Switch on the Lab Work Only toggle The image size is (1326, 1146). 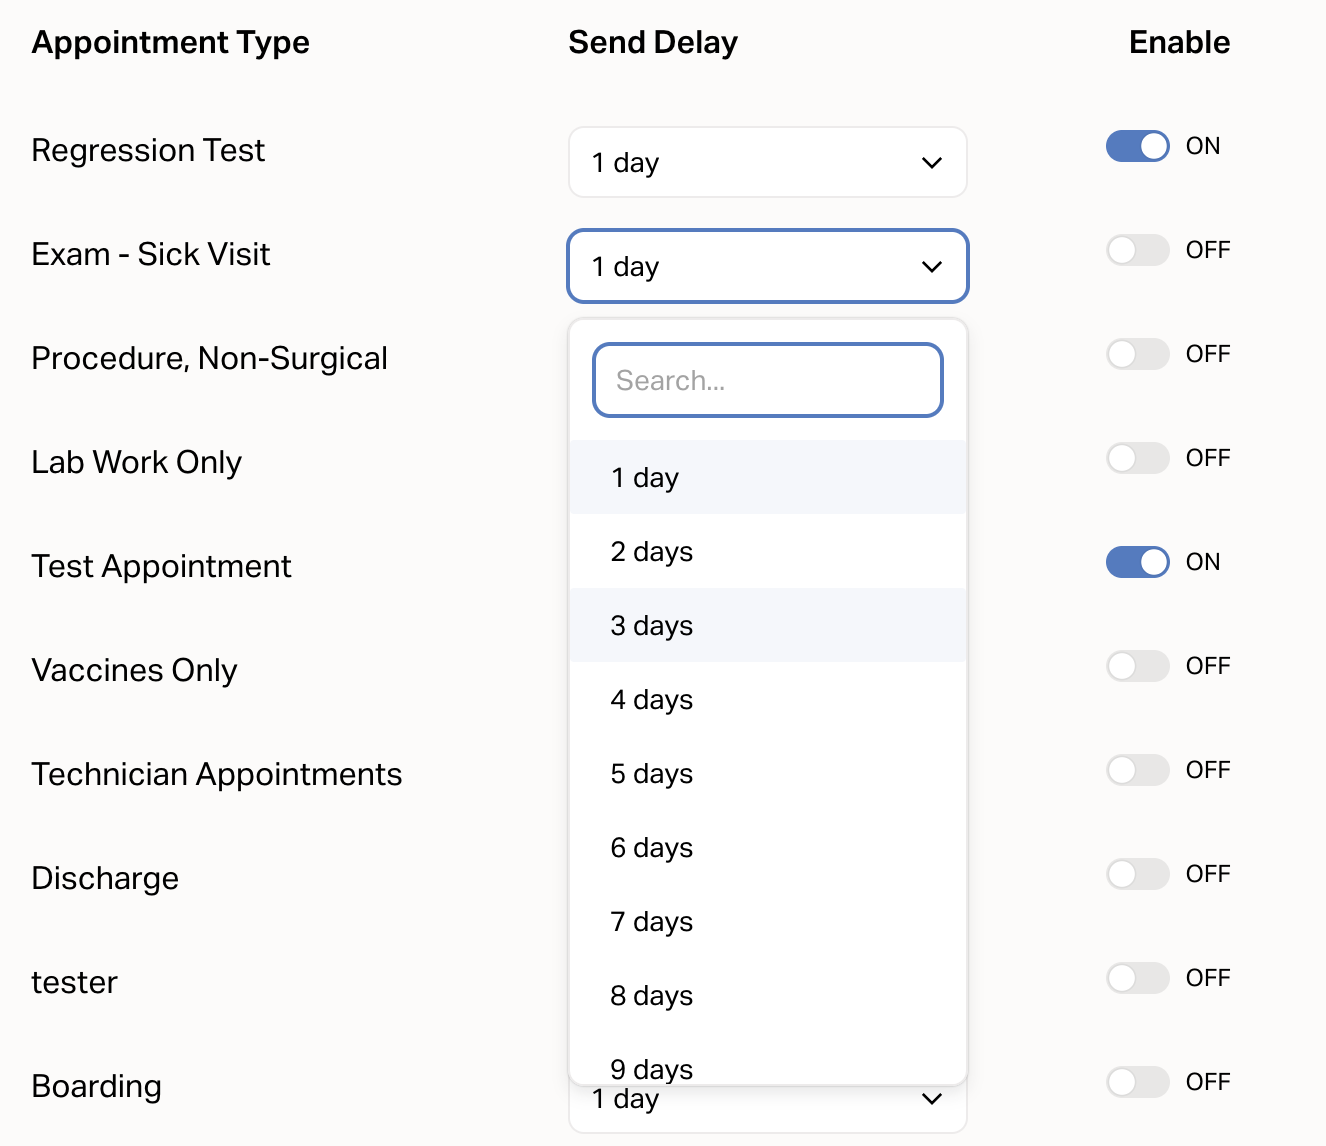pos(1137,458)
